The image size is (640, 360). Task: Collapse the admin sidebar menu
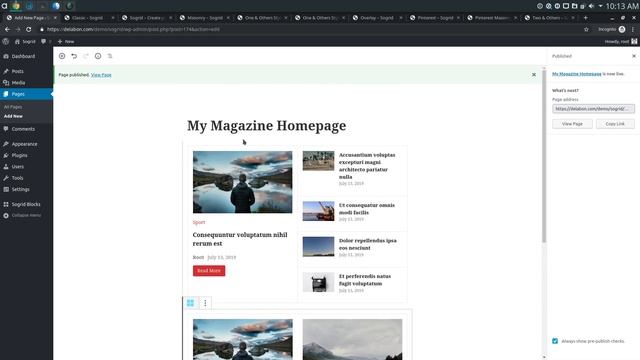26,216
